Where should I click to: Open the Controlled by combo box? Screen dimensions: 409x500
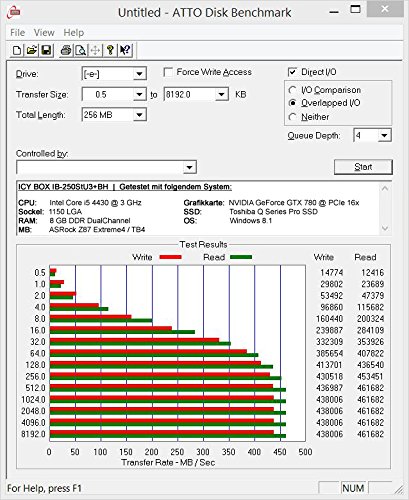(x=106, y=167)
